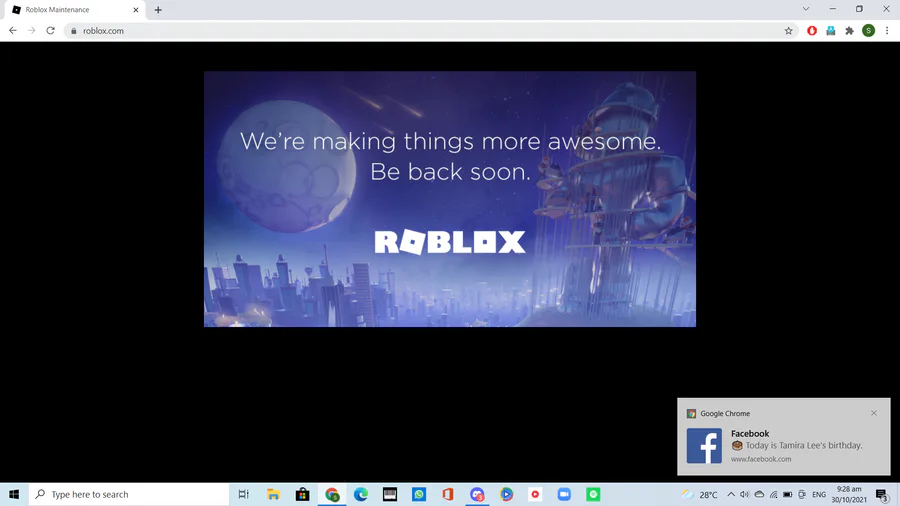
Task: Open the OneDrive cloud tray icon
Action: click(x=759, y=494)
